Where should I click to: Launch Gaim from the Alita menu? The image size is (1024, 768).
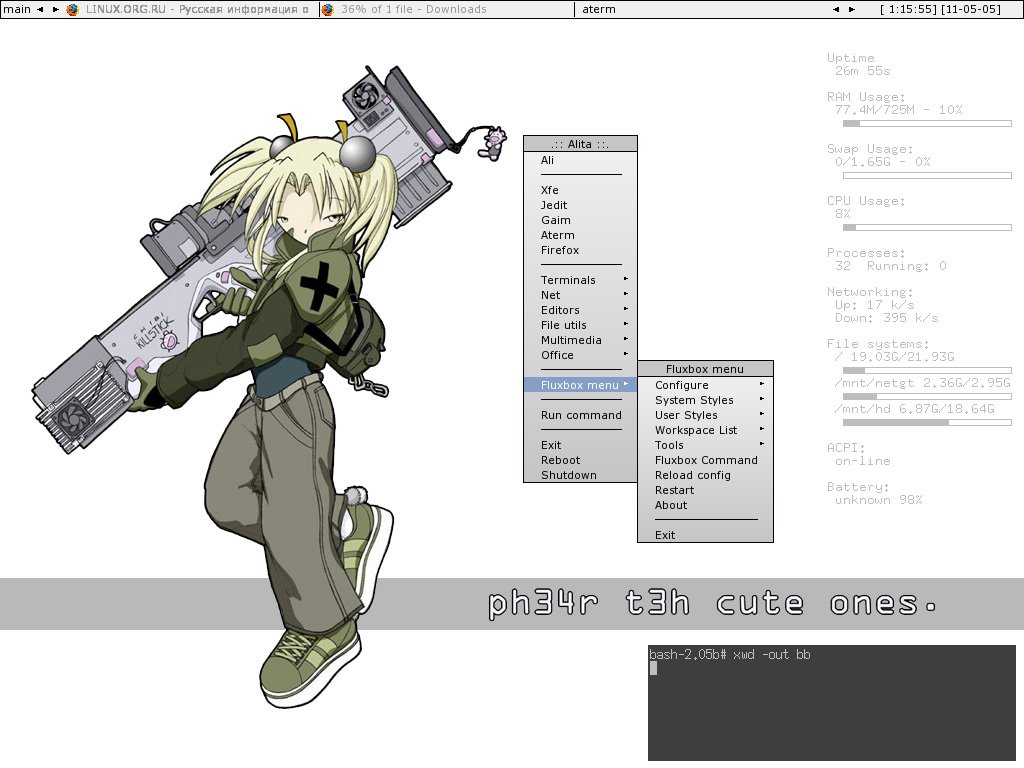coord(556,220)
